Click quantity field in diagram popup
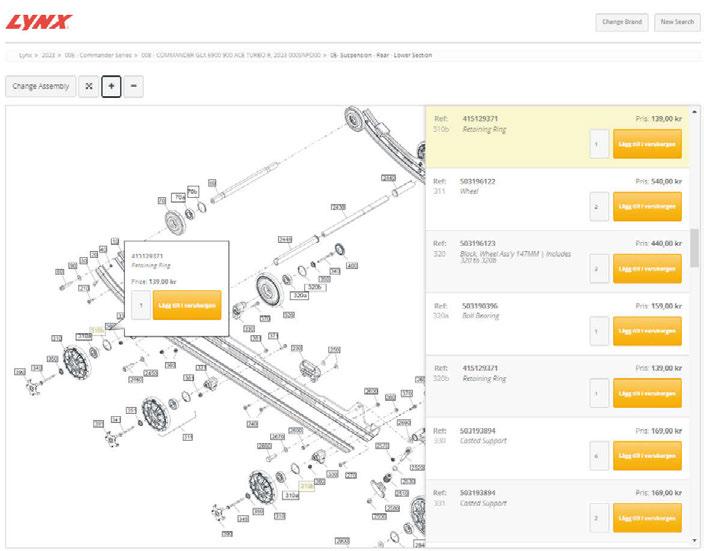The height and width of the screenshot is (551, 704). [141, 305]
